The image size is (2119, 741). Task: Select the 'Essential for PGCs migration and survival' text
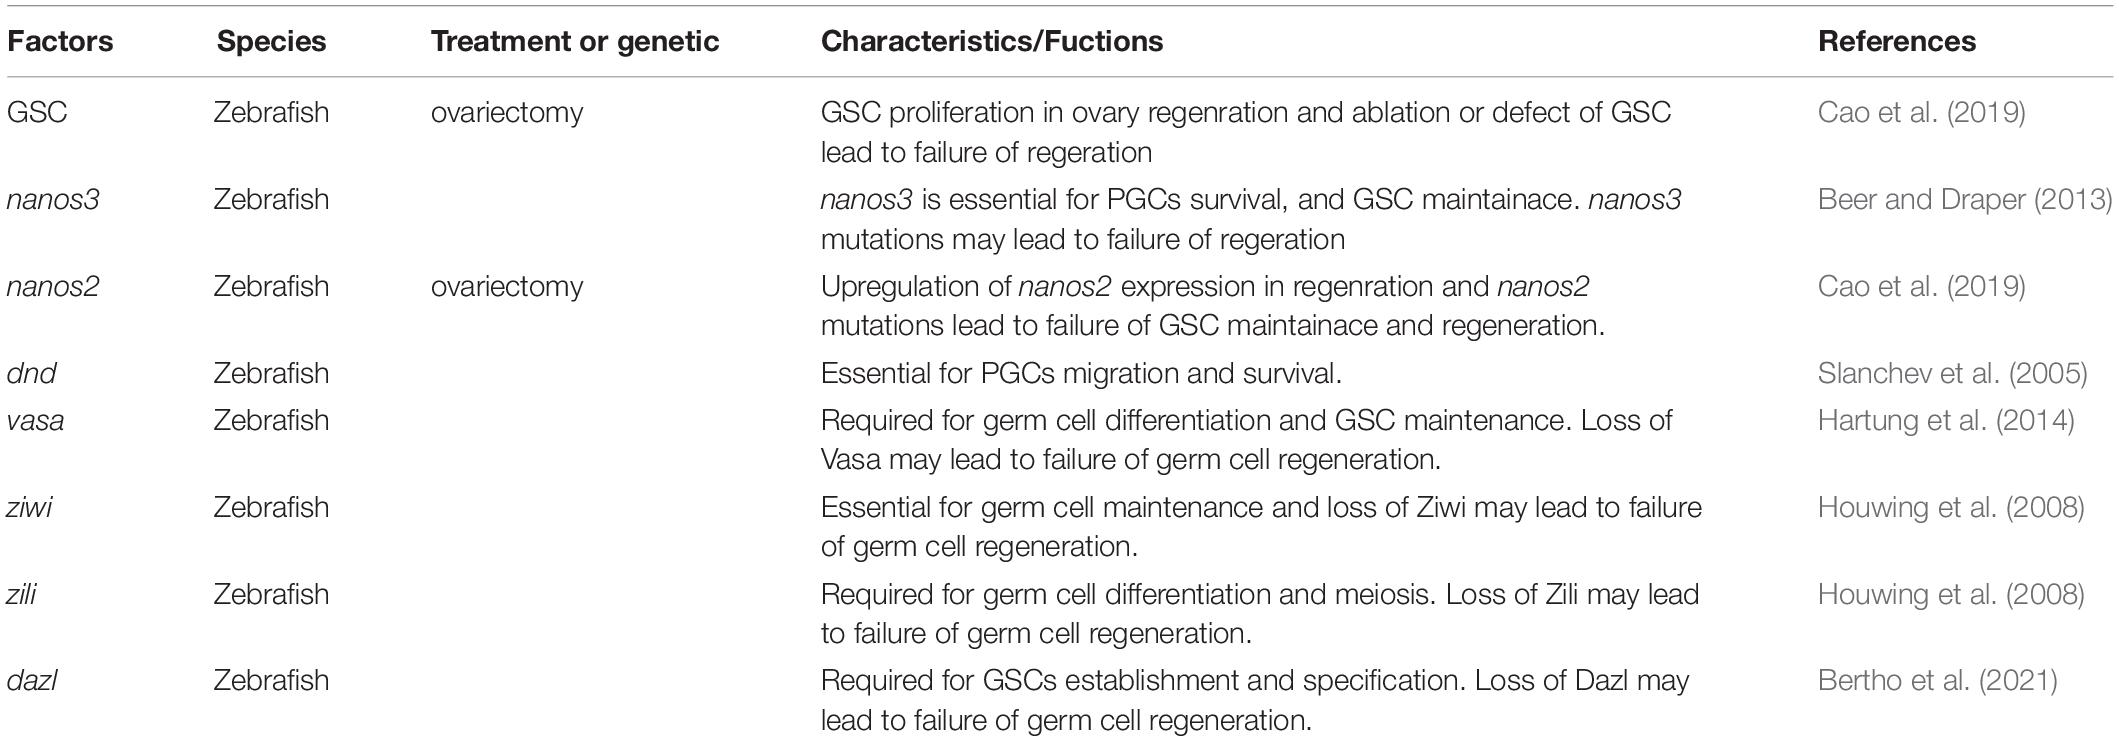coord(1080,373)
